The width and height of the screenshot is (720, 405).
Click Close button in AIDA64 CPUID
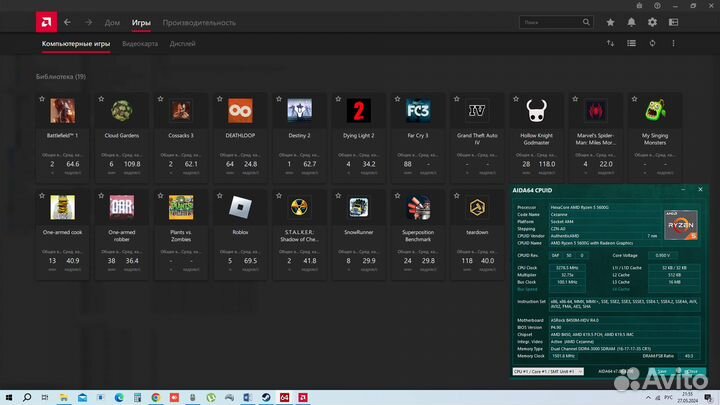tap(692, 371)
